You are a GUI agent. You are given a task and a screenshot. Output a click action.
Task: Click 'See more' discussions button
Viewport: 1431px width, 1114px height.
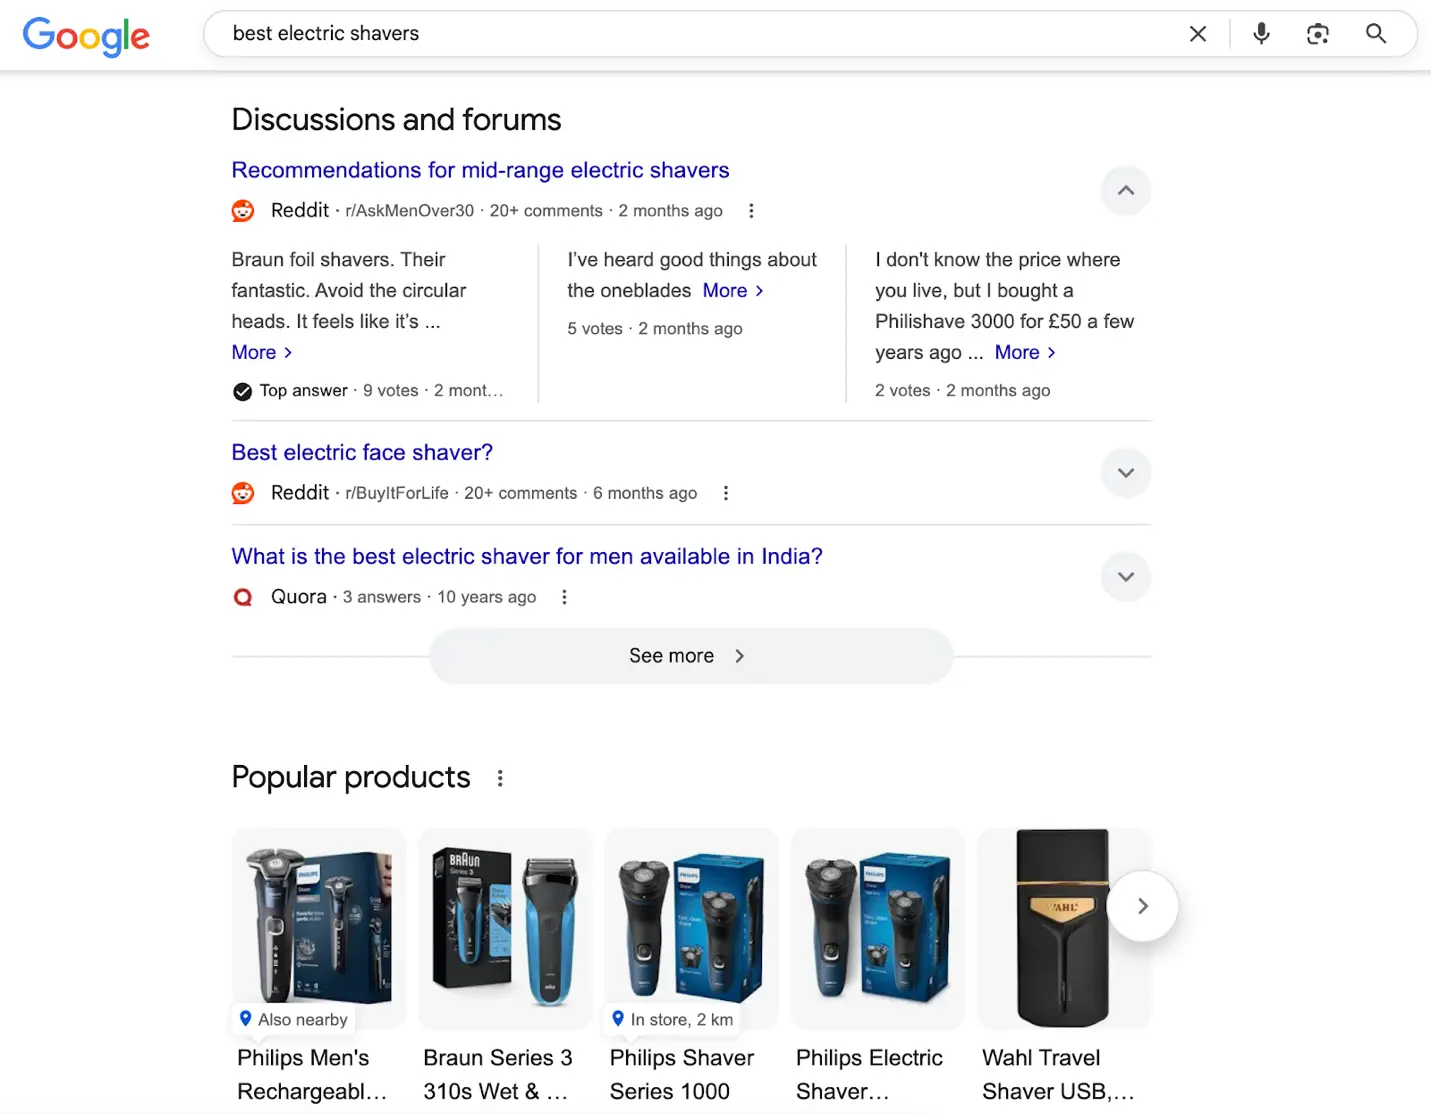691,656
